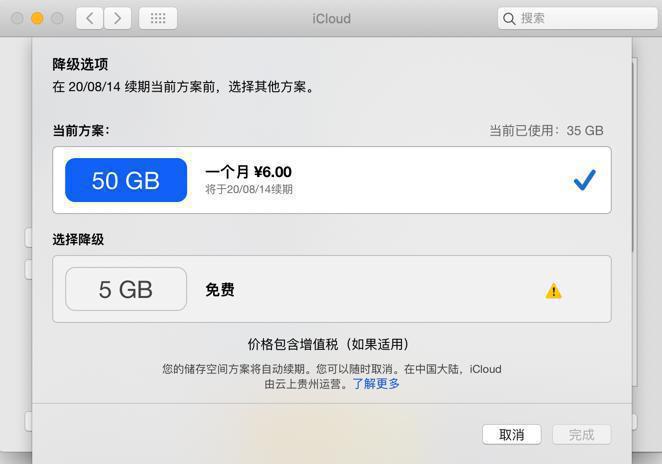Click the 取消 cancel button
Viewport: 662px width, 464px height.
512,434
